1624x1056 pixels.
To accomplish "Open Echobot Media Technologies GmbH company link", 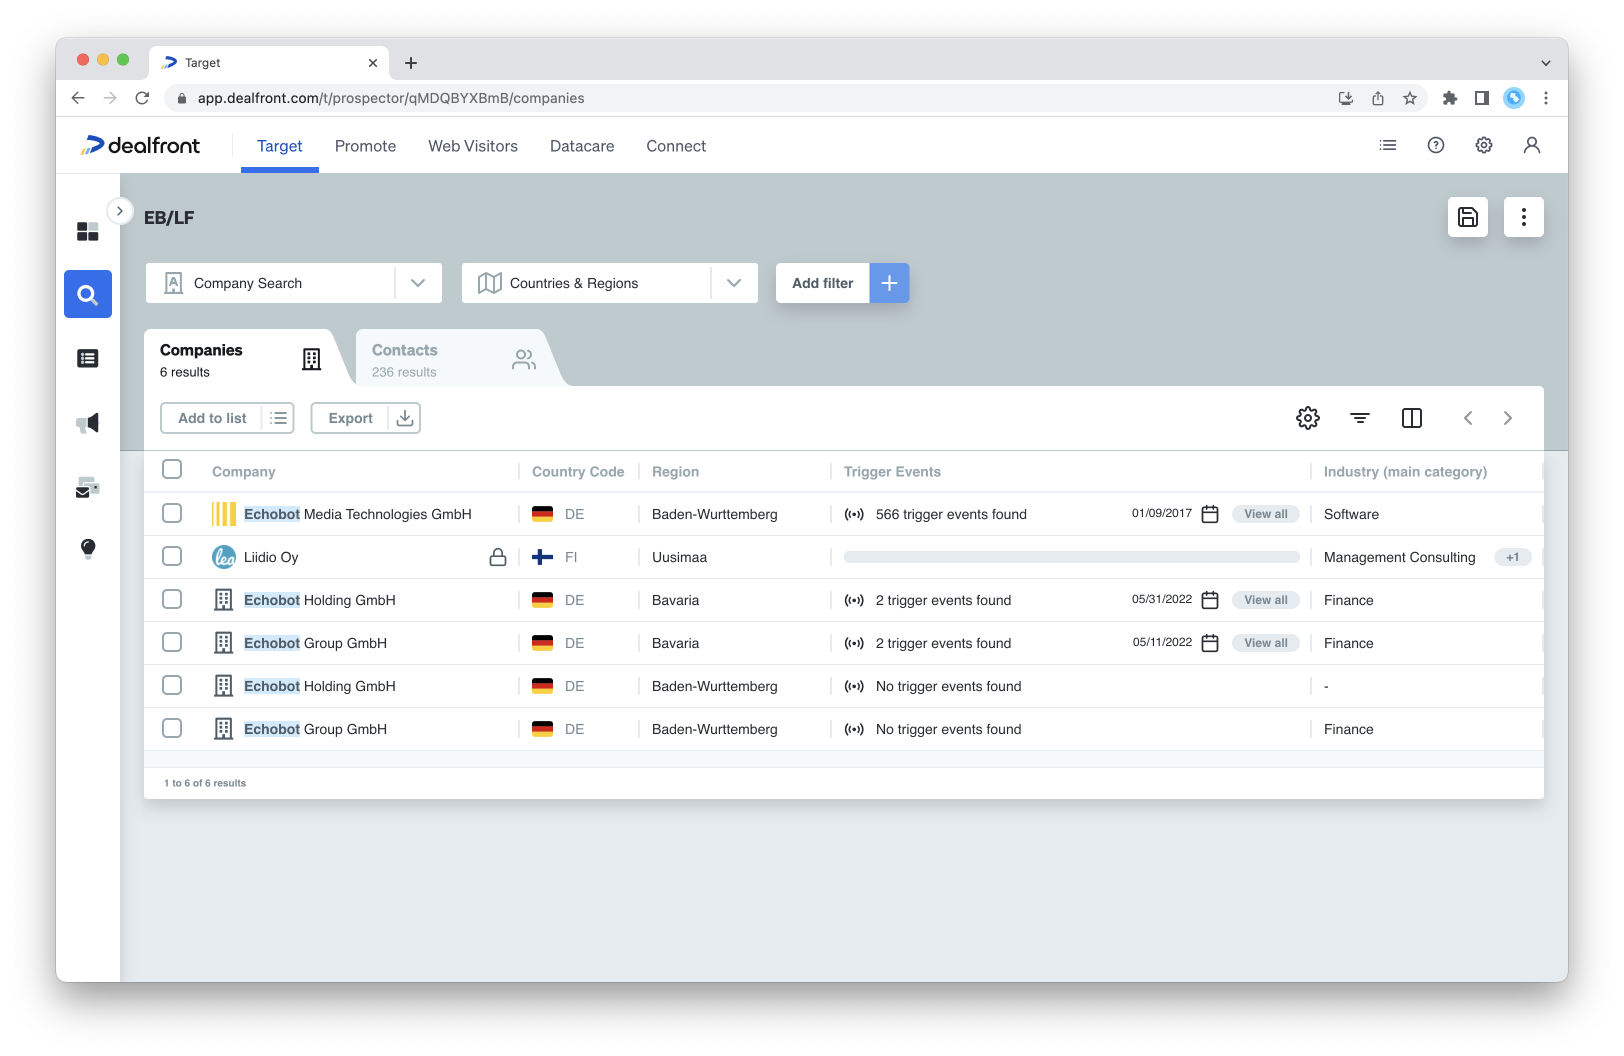I will pos(358,514).
